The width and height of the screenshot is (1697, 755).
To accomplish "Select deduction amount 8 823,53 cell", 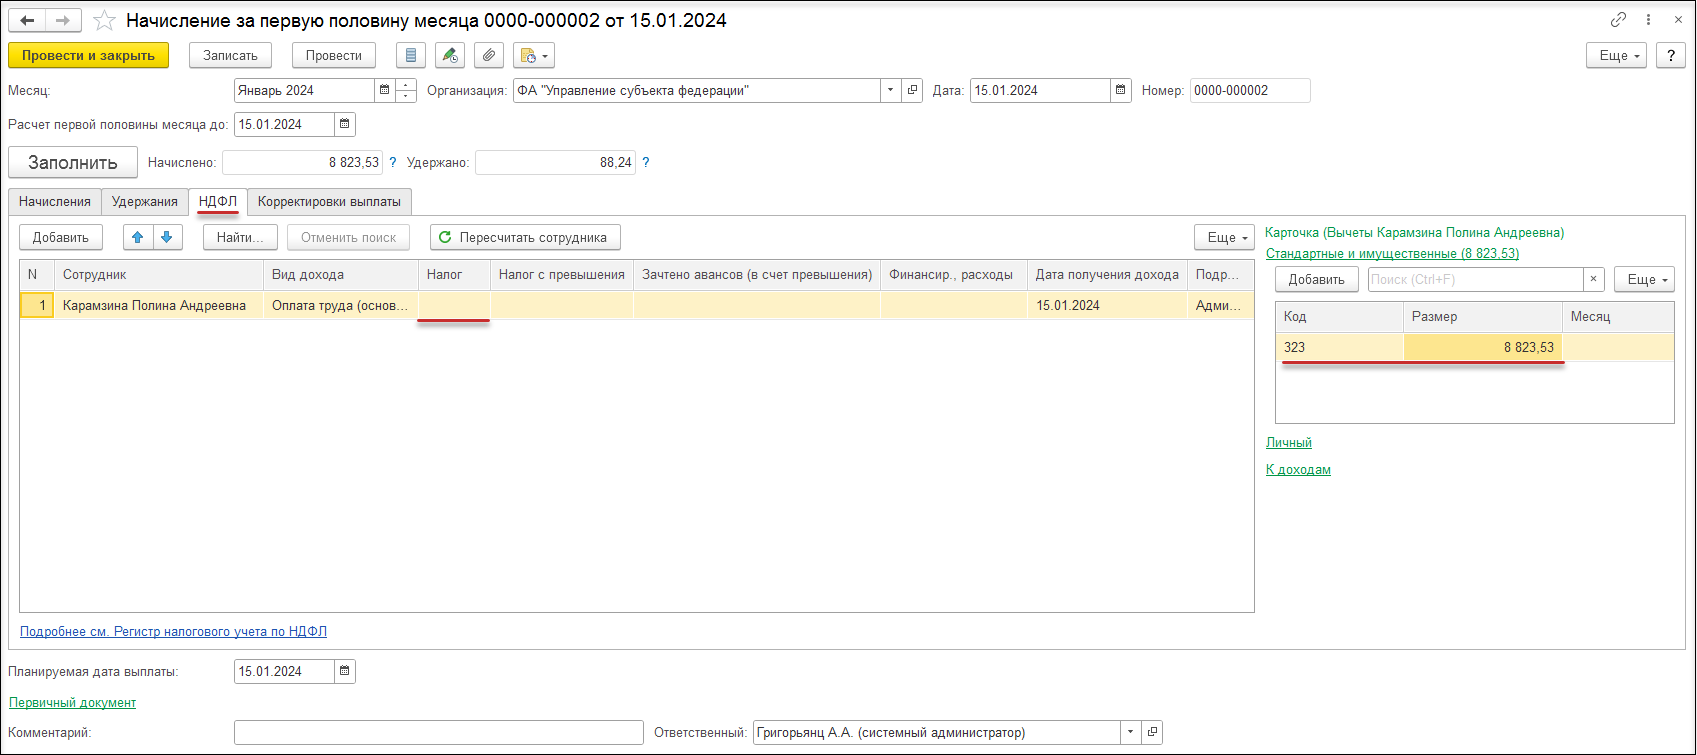I will tap(1482, 347).
